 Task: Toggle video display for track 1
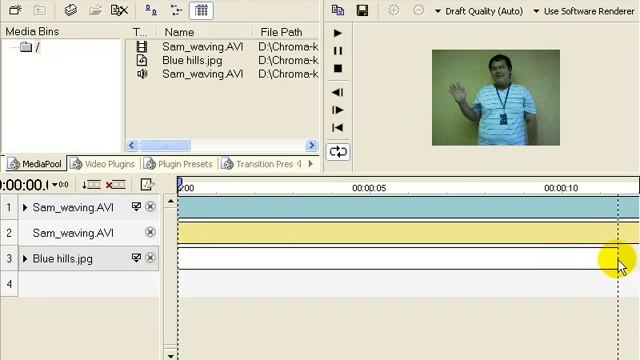tap(136, 207)
